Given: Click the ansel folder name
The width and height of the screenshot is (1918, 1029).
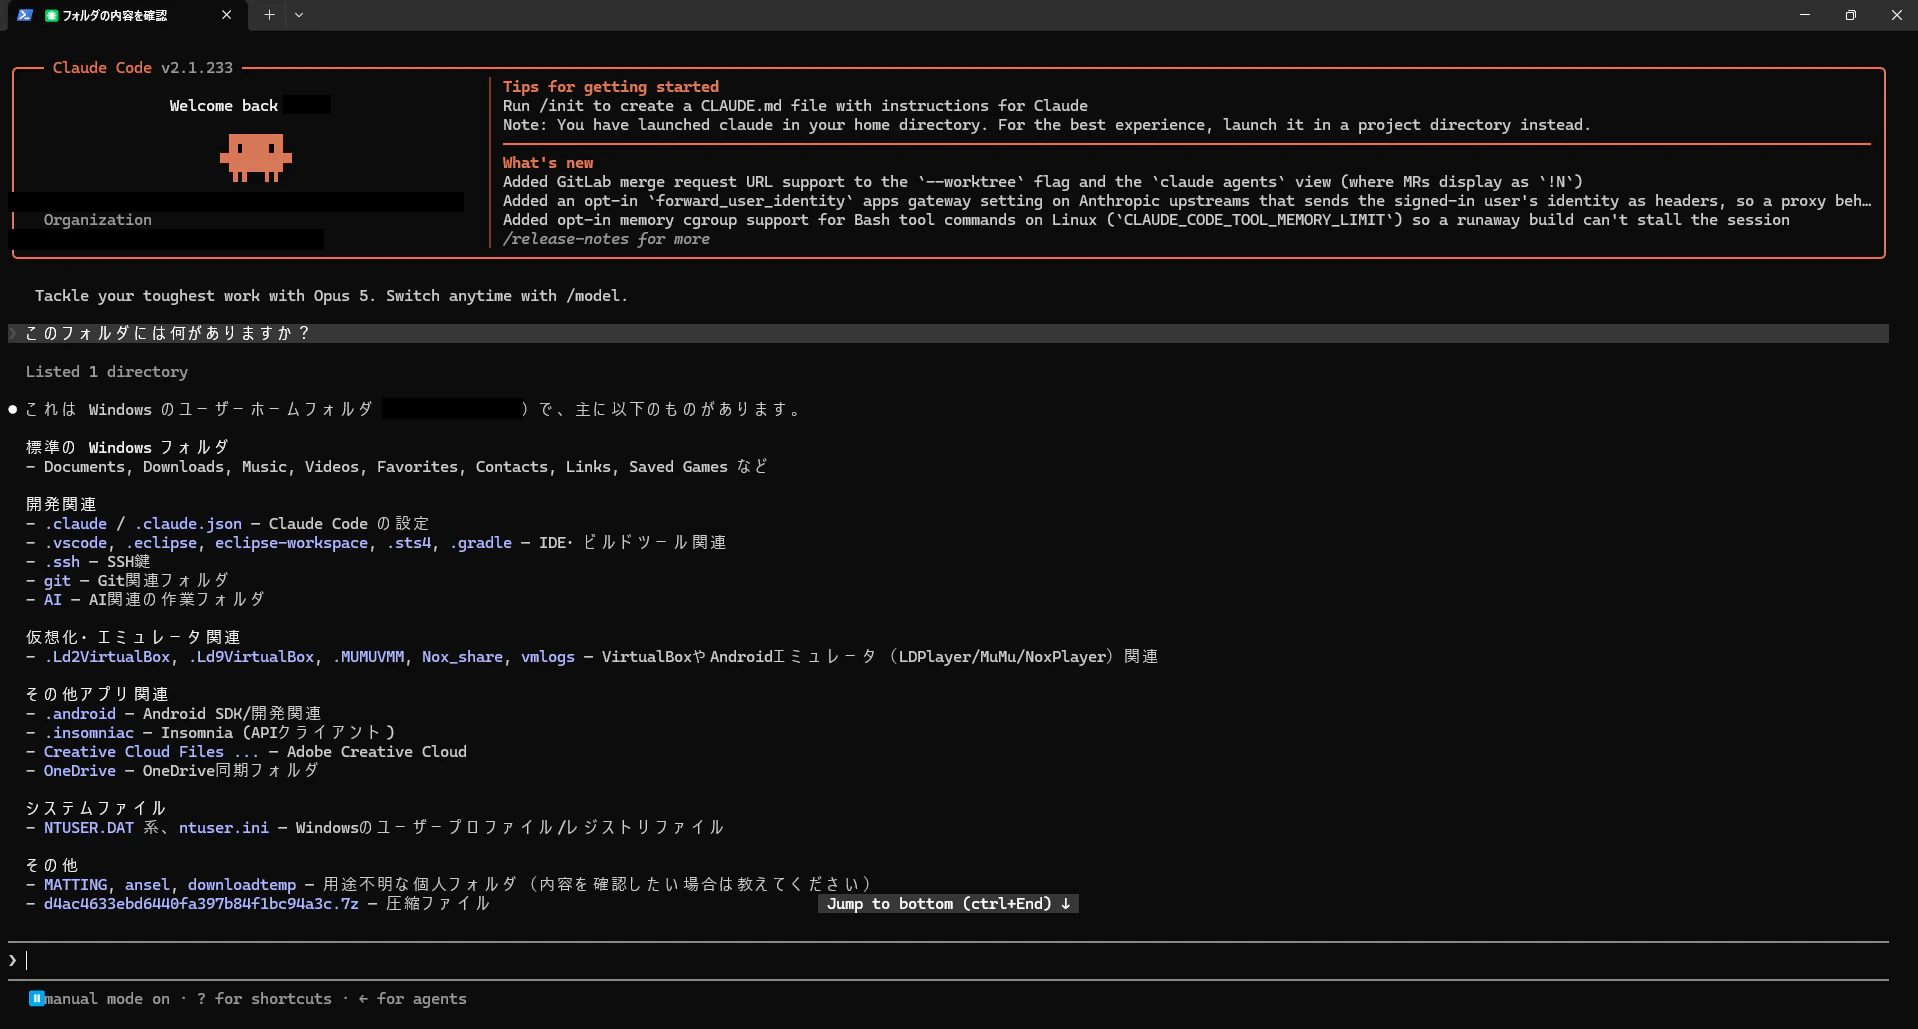Looking at the screenshot, I should point(147,885).
